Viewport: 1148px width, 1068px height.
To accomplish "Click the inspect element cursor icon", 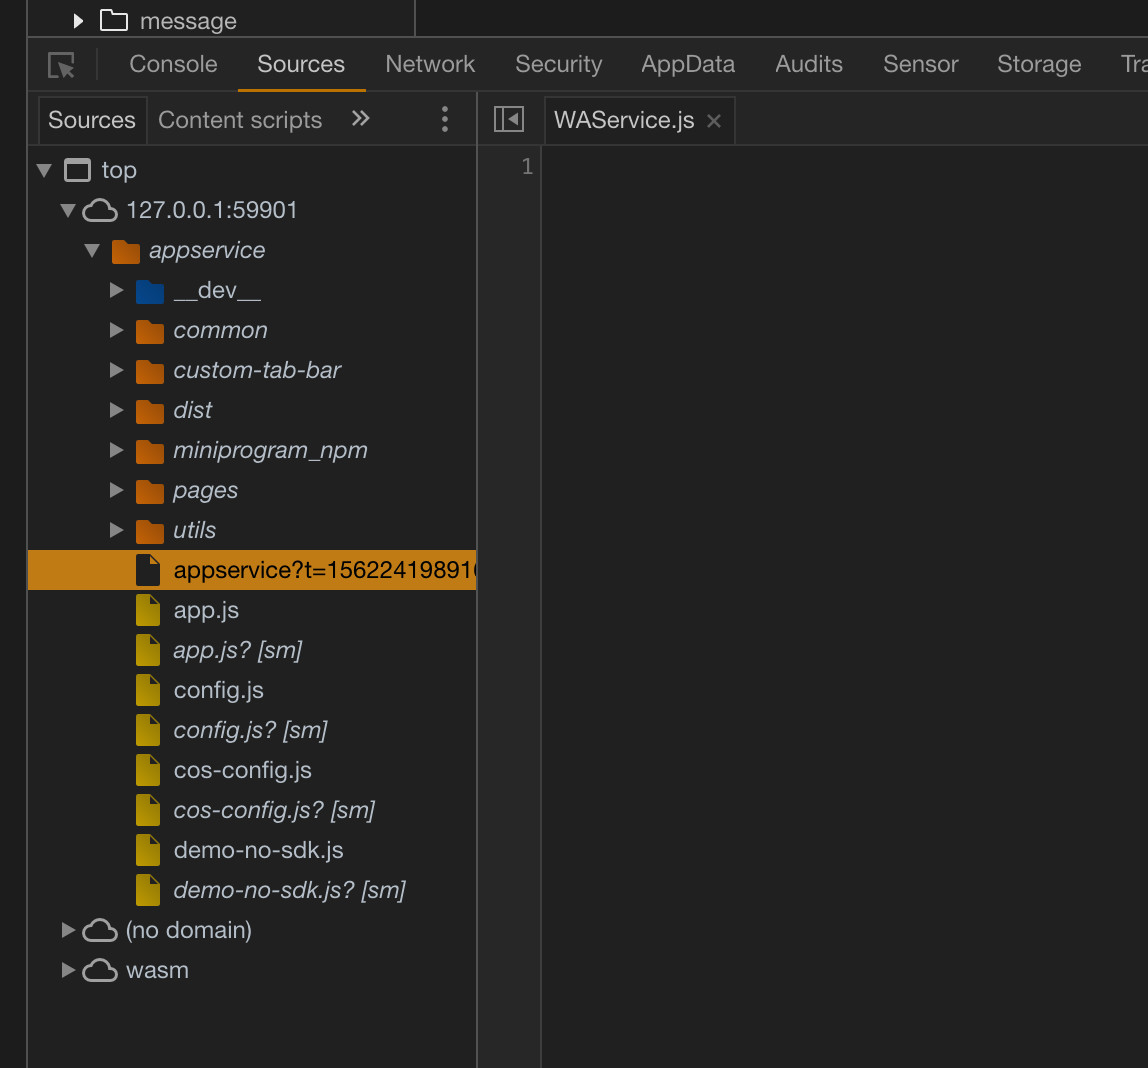I will pyautogui.click(x=62, y=65).
